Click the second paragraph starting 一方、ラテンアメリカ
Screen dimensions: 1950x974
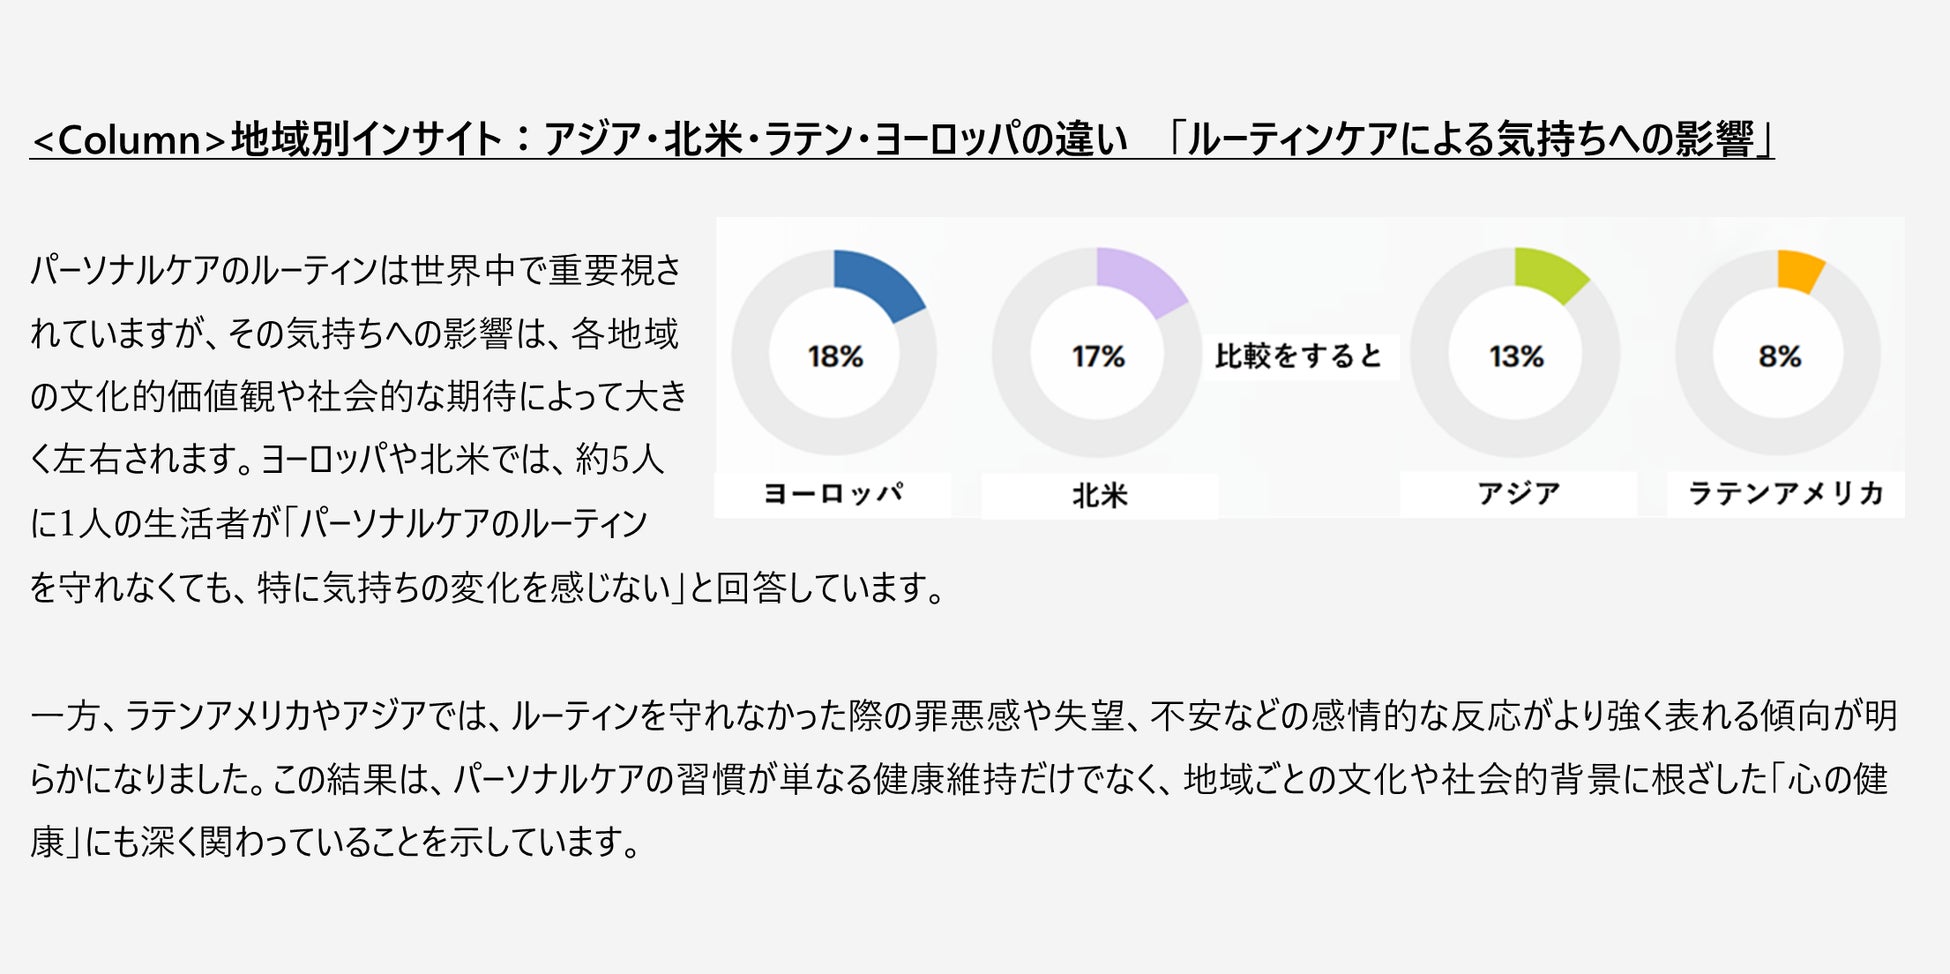click(x=963, y=779)
